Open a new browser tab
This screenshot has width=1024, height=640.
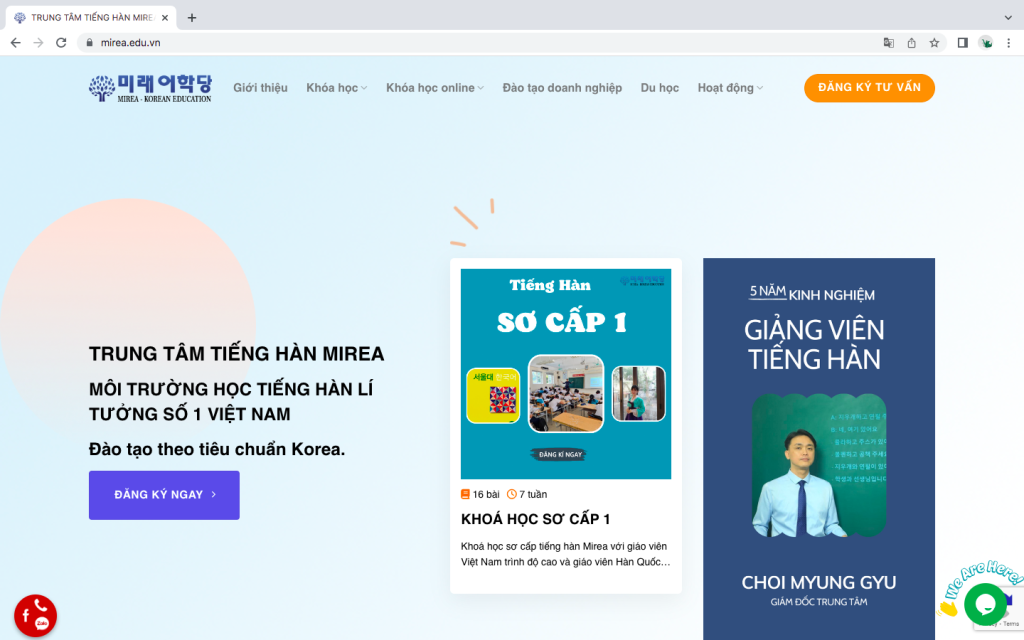[191, 18]
